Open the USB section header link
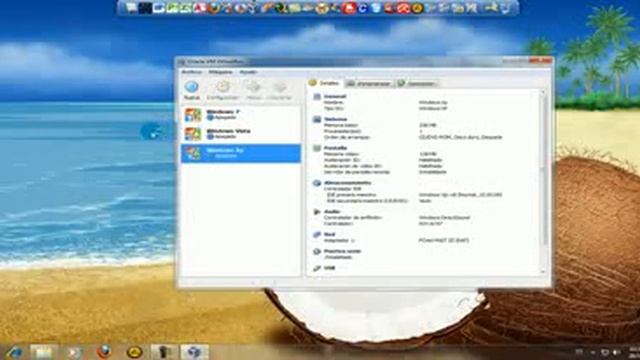Screen dimensions: 640x360 point(329,268)
